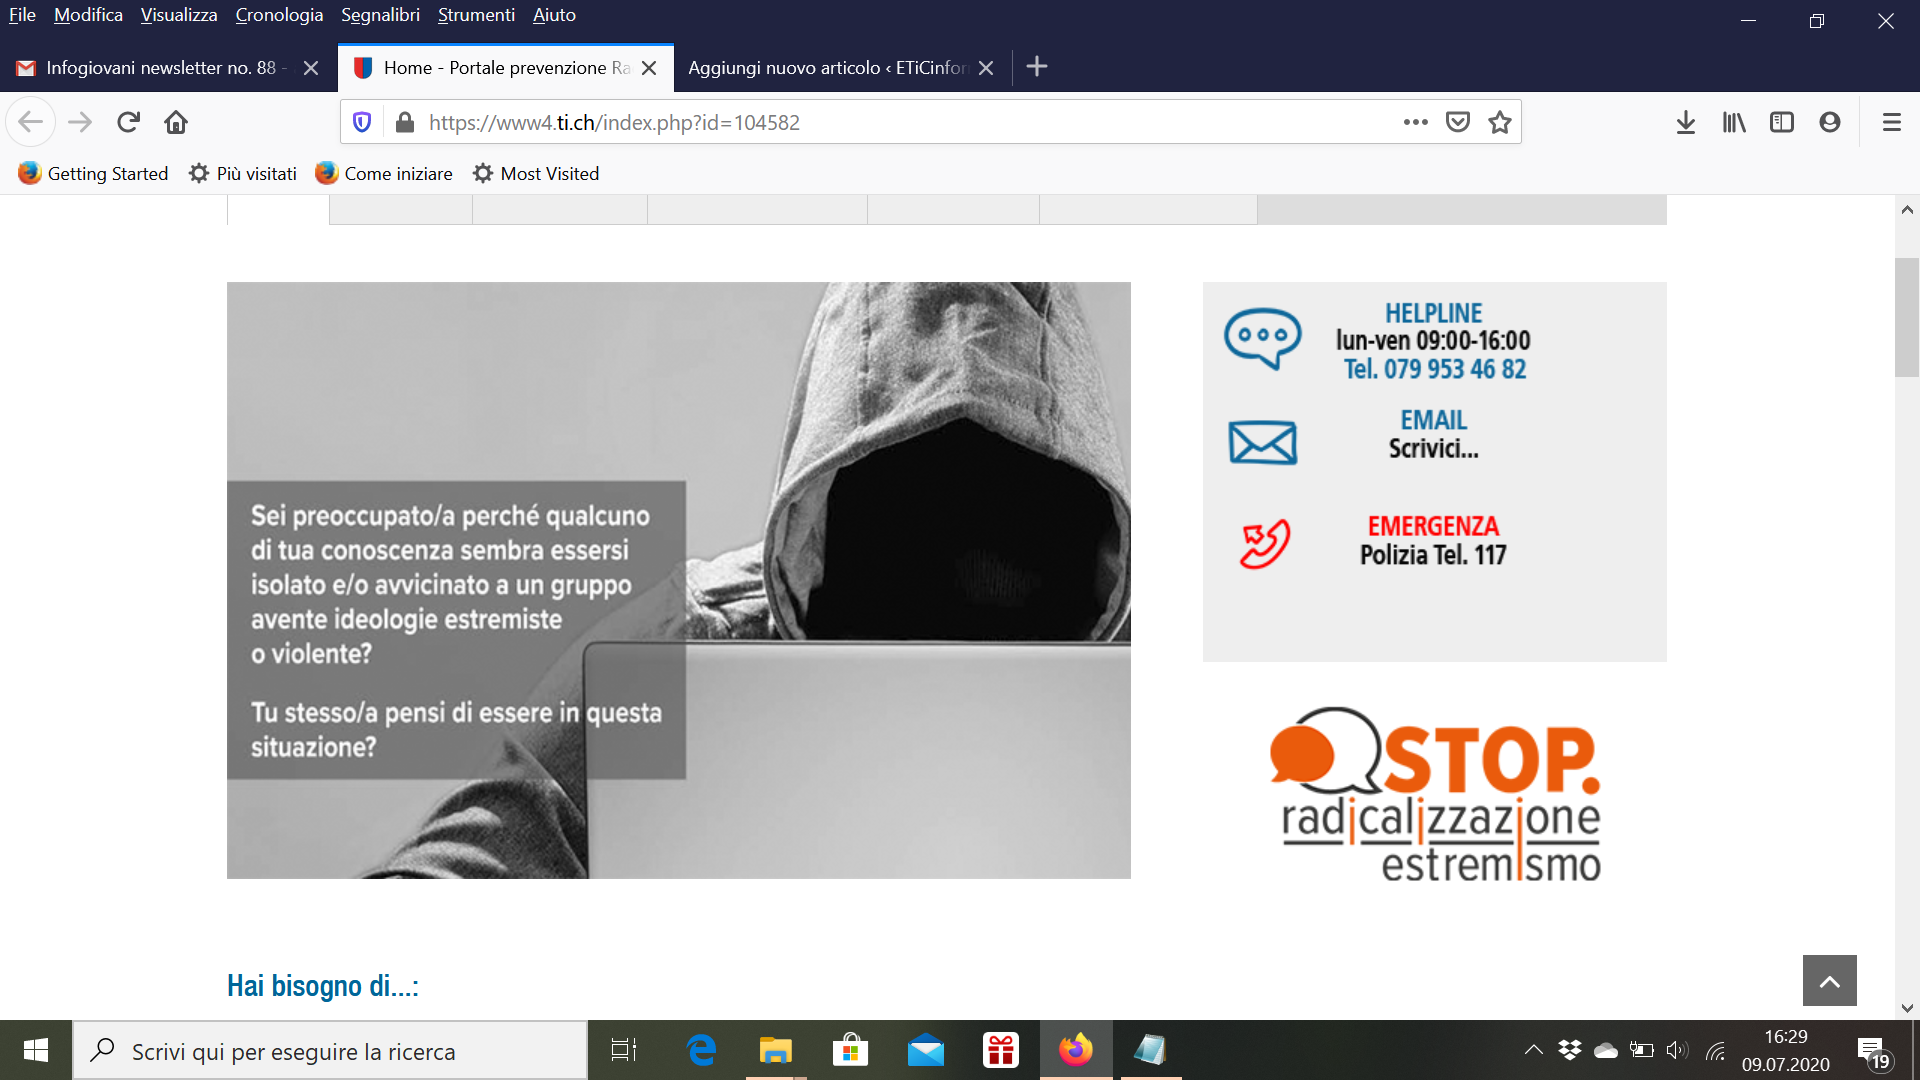Close the Portale prevenzione tab
1920x1080 pixels.
649,68
